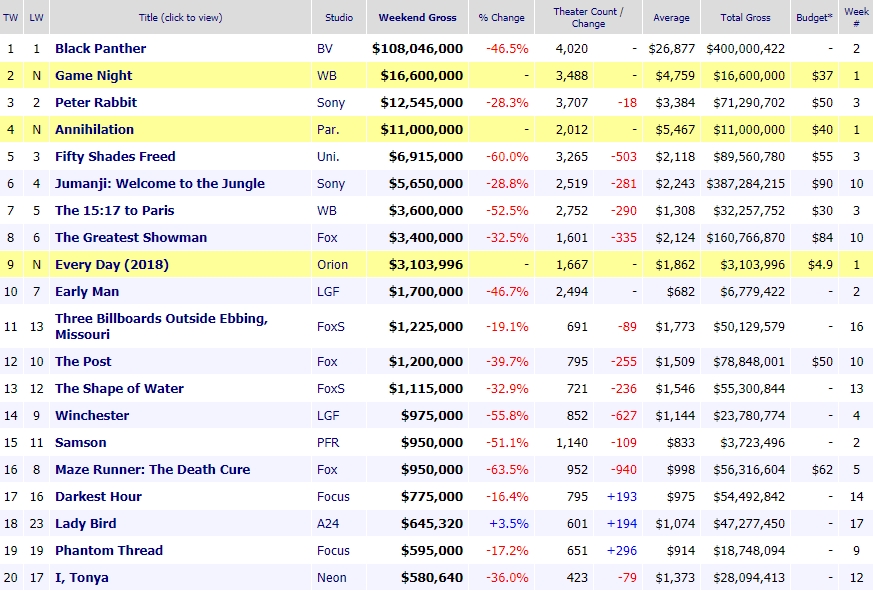Screen dimensions: 873x591
Task: Click FoxS studio for Shape of Water
Action: click(x=331, y=389)
